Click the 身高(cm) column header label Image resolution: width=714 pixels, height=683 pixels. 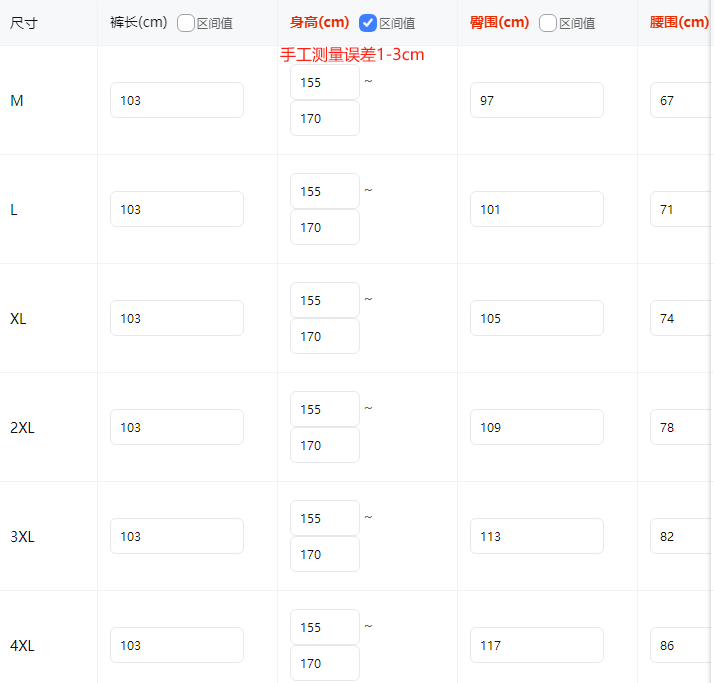coord(320,22)
